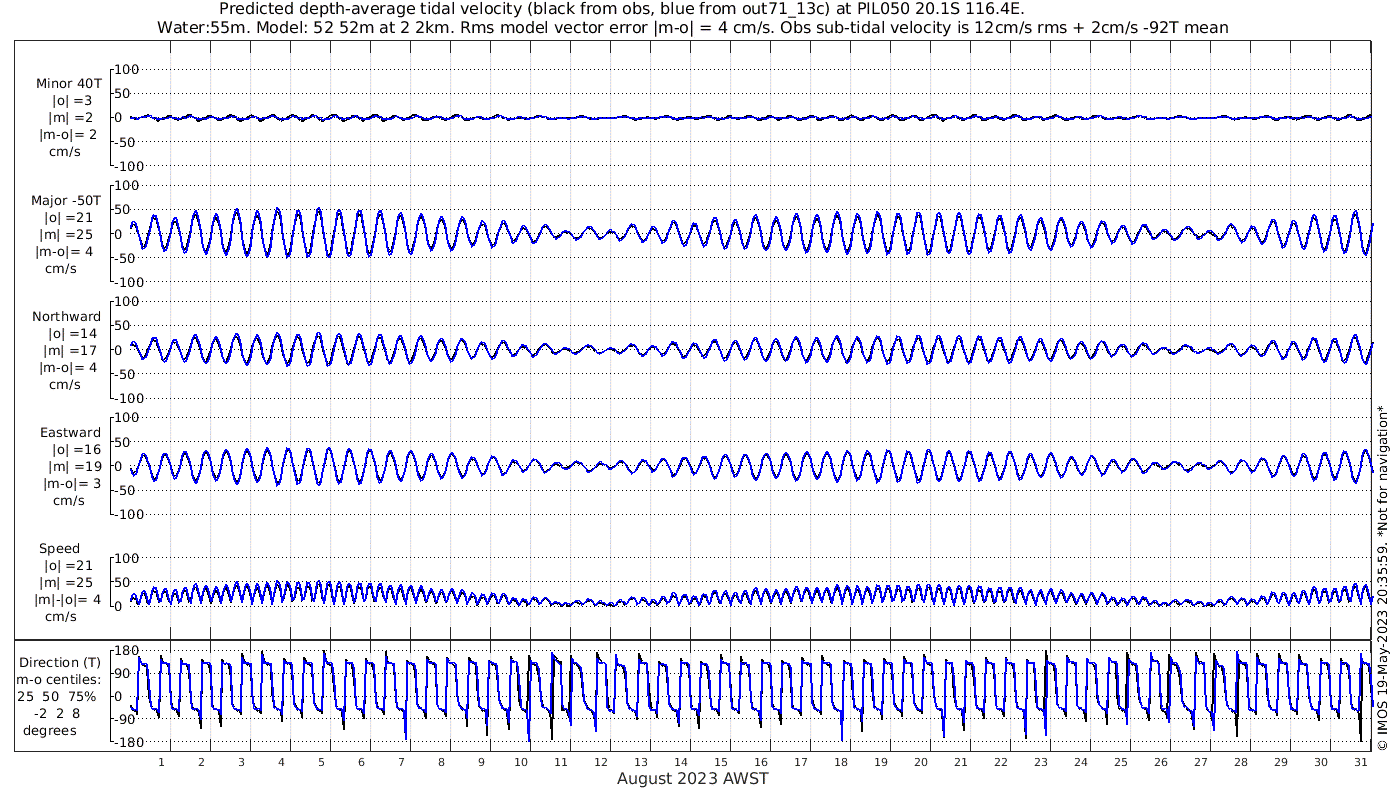Click the date axis tick label '25'

point(1121,762)
